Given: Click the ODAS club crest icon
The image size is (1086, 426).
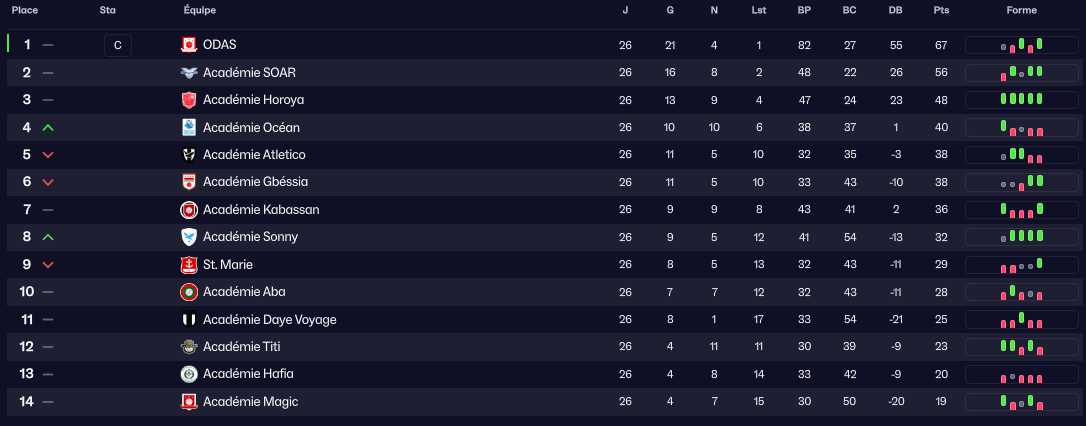Looking at the screenshot, I should pyautogui.click(x=188, y=45).
